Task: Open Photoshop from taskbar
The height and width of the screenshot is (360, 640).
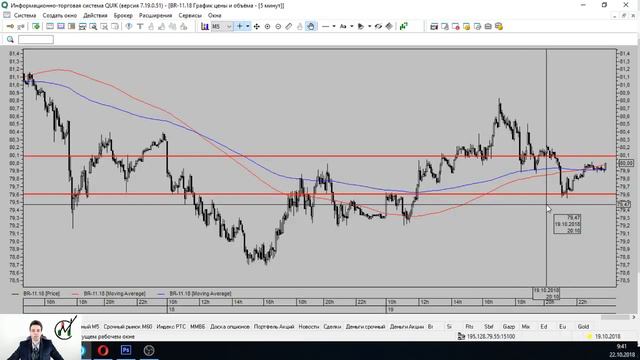Action: (126, 350)
